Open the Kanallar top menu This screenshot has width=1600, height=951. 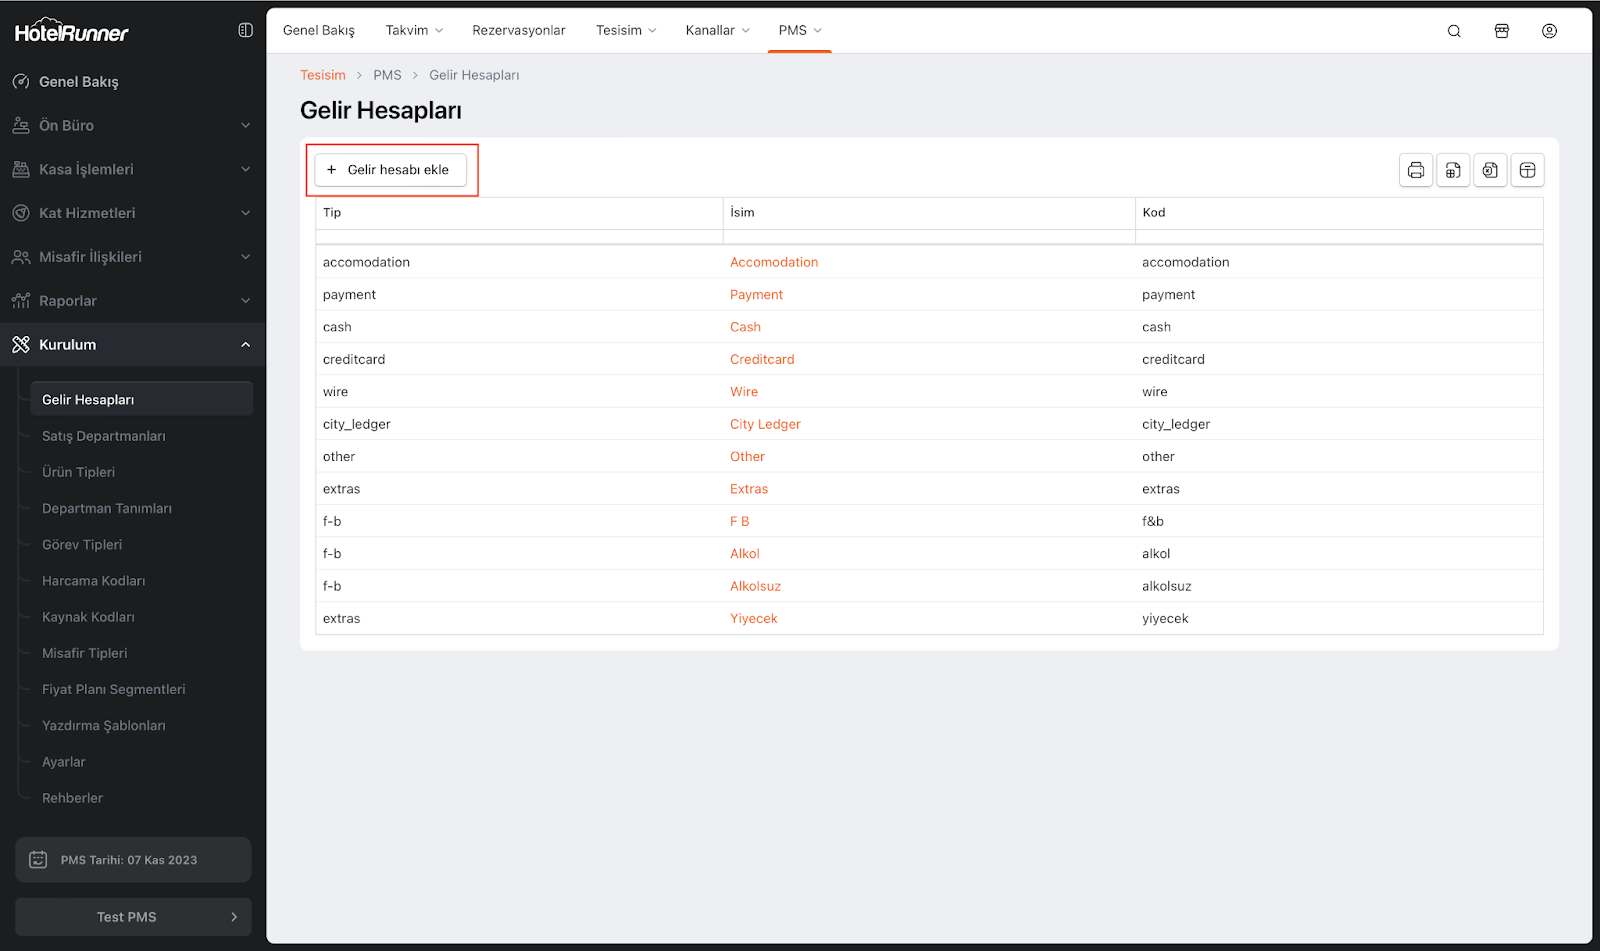tap(717, 30)
